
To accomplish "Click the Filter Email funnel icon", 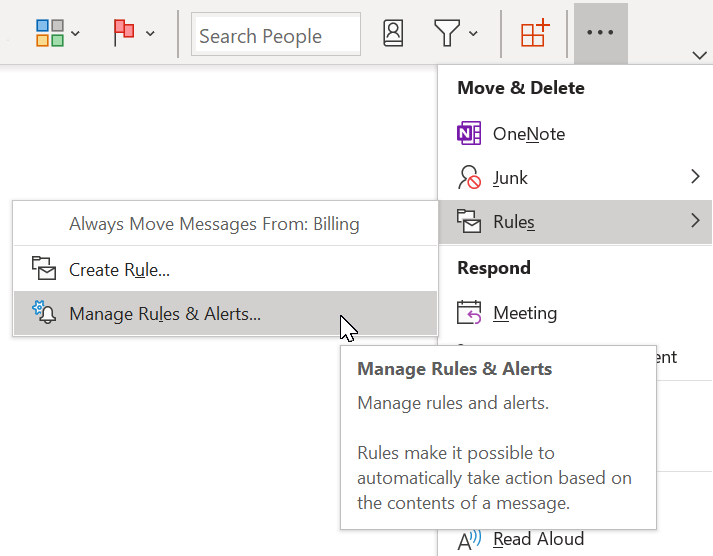I will pos(446,33).
